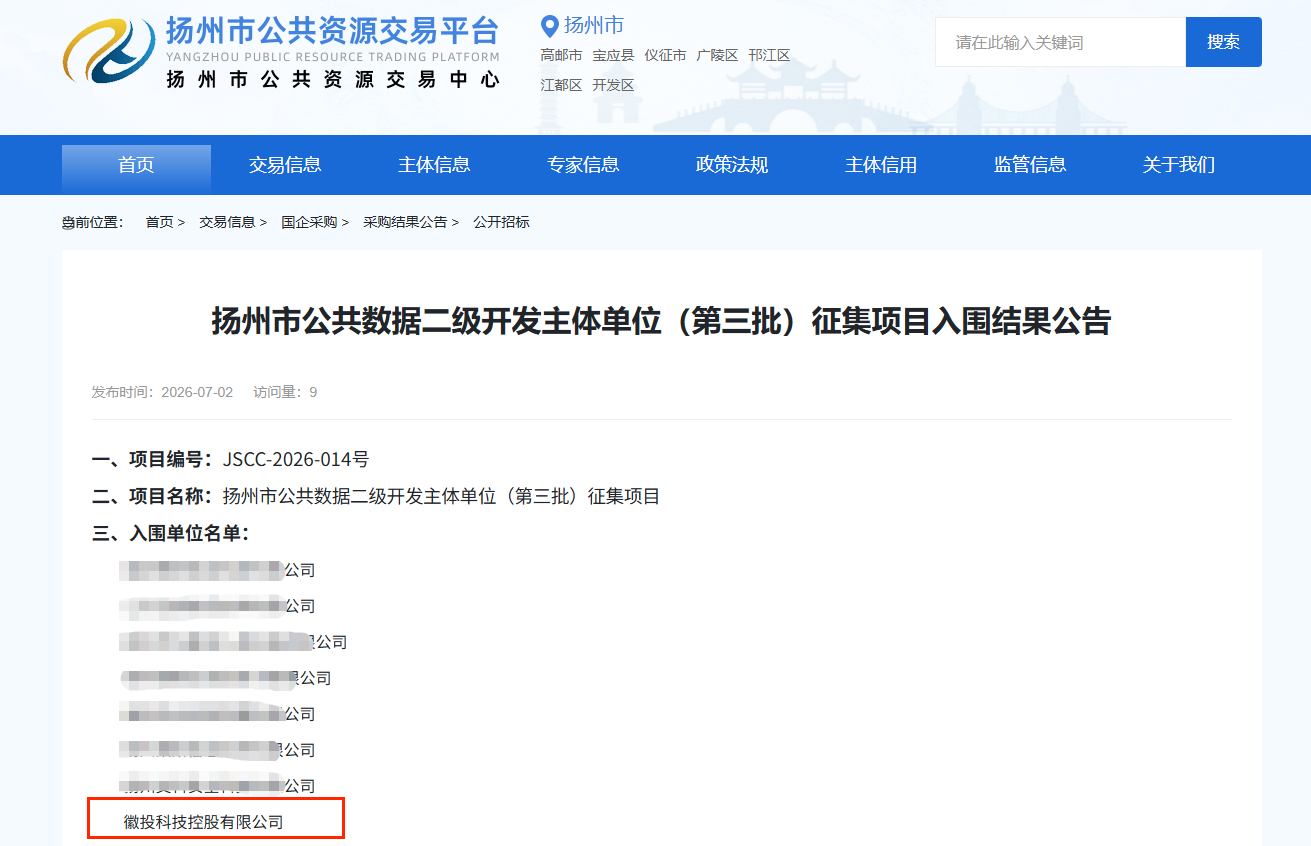Open the 专家信息 navigation menu
This screenshot has width=1311, height=846.
pyautogui.click(x=583, y=165)
